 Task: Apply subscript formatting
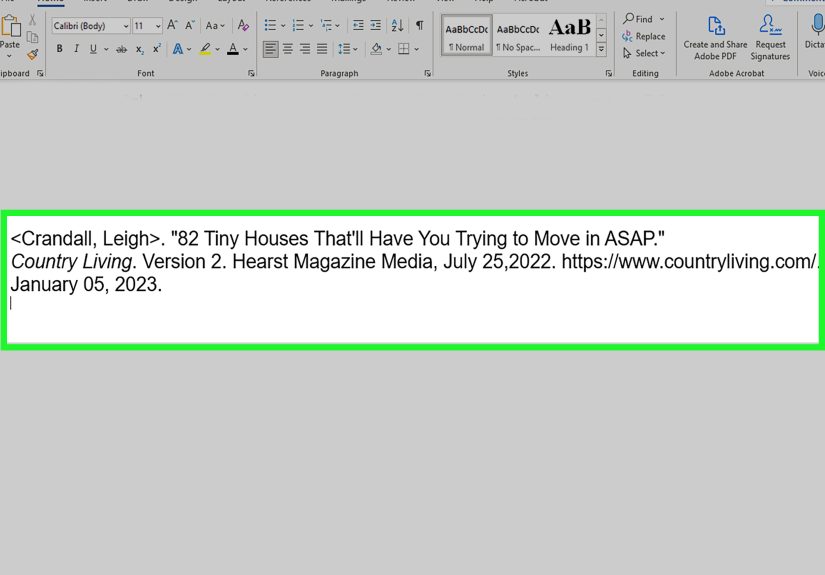pos(139,49)
